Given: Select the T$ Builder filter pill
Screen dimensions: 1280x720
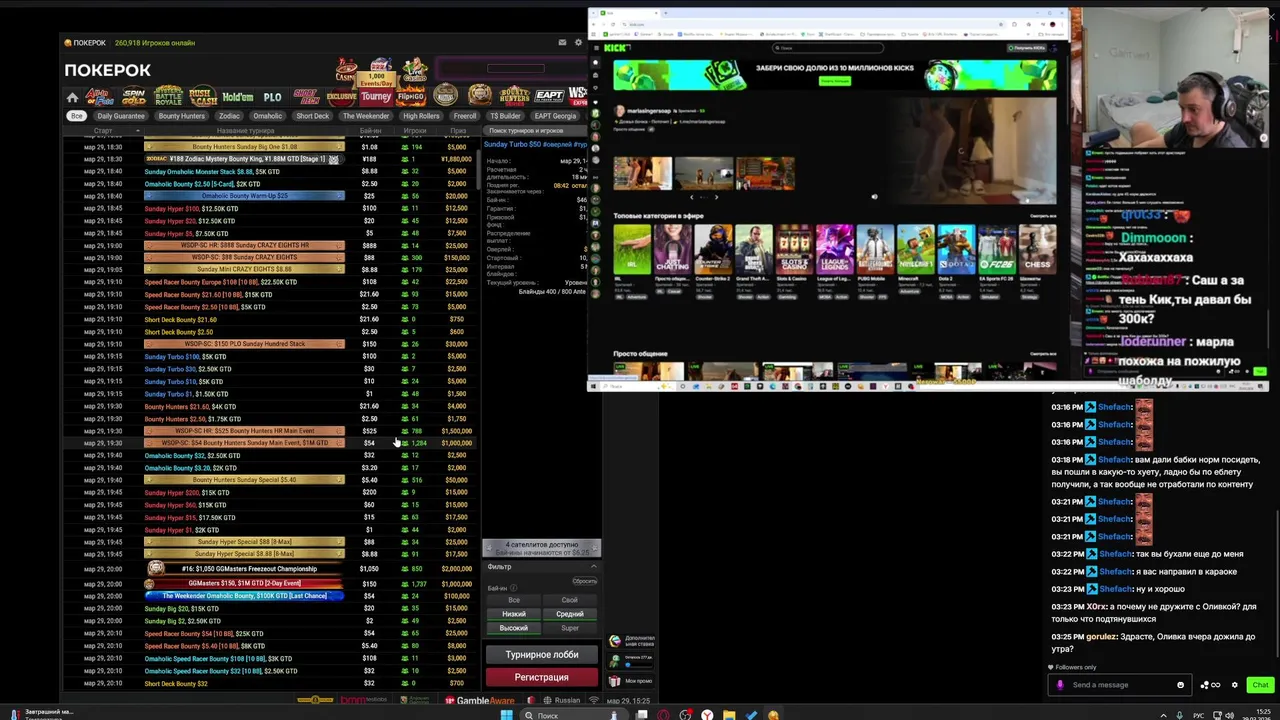Looking at the screenshot, I should (x=505, y=116).
